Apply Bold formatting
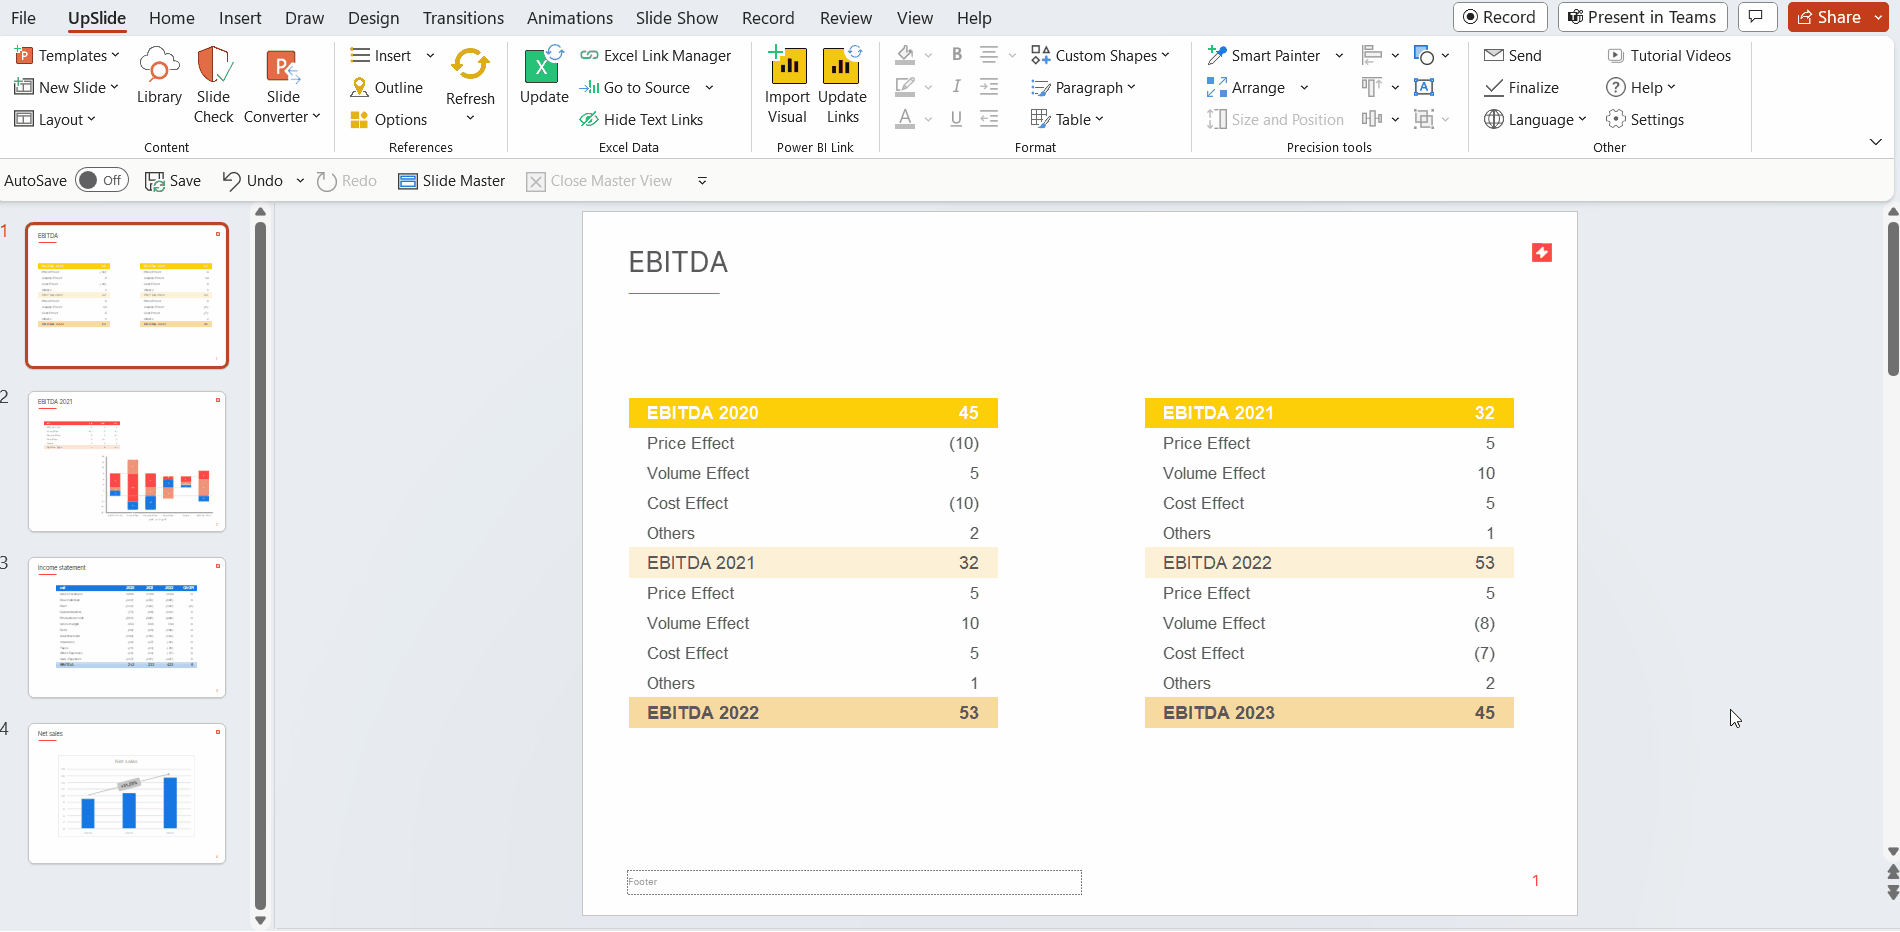The image size is (1900, 932). pos(957,55)
